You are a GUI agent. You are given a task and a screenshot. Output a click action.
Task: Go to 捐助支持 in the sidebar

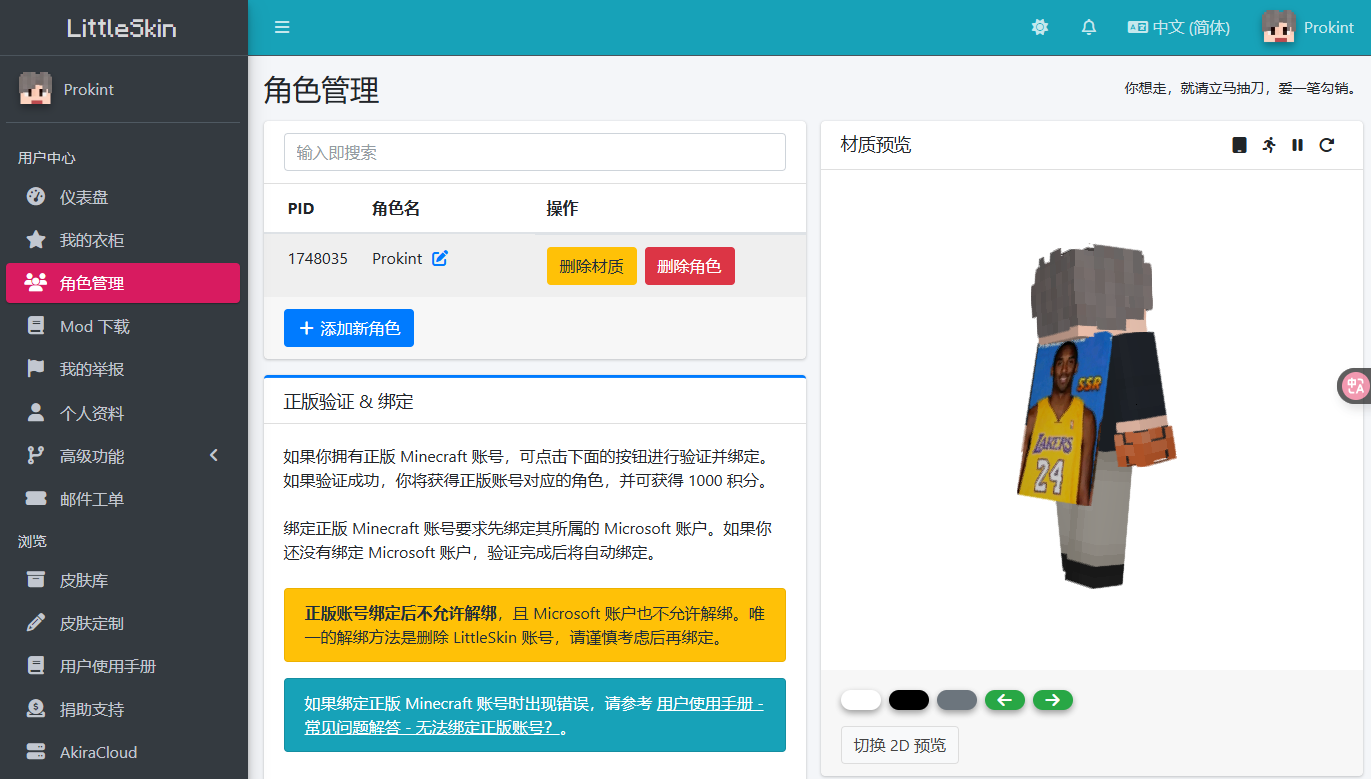coord(123,709)
